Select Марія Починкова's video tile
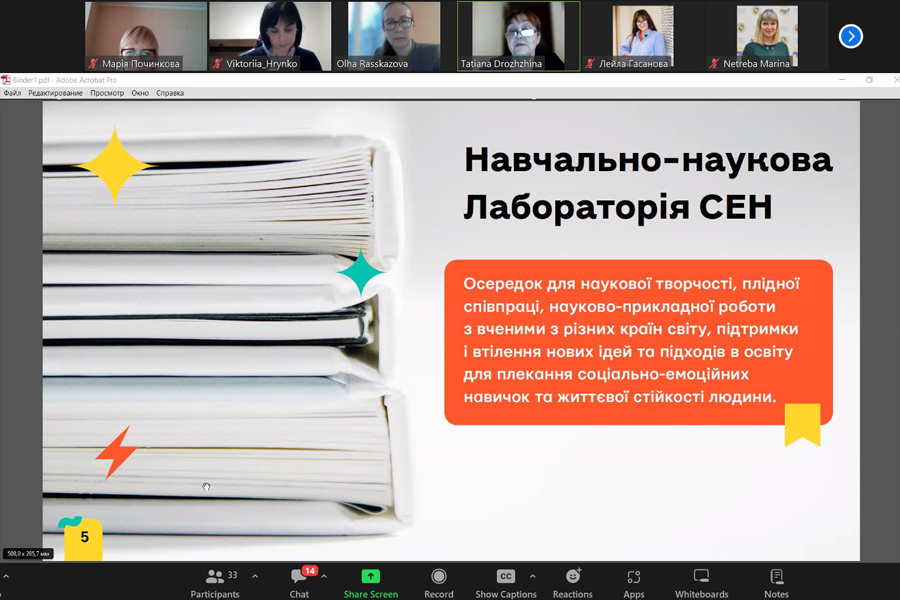 tap(146, 36)
